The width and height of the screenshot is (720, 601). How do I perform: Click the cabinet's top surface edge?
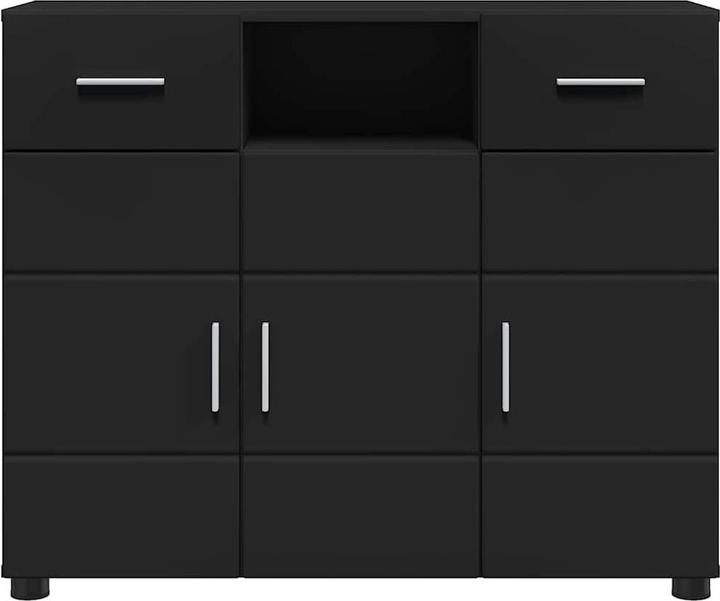tap(360, 8)
